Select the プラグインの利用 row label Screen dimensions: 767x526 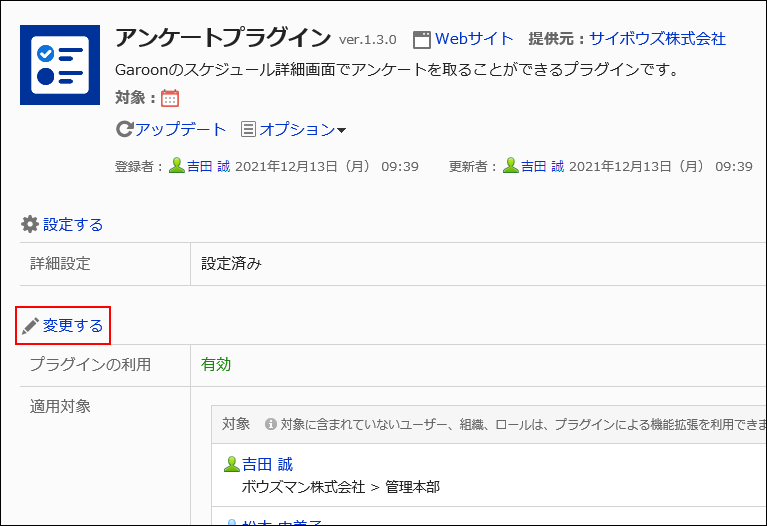coord(90,365)
